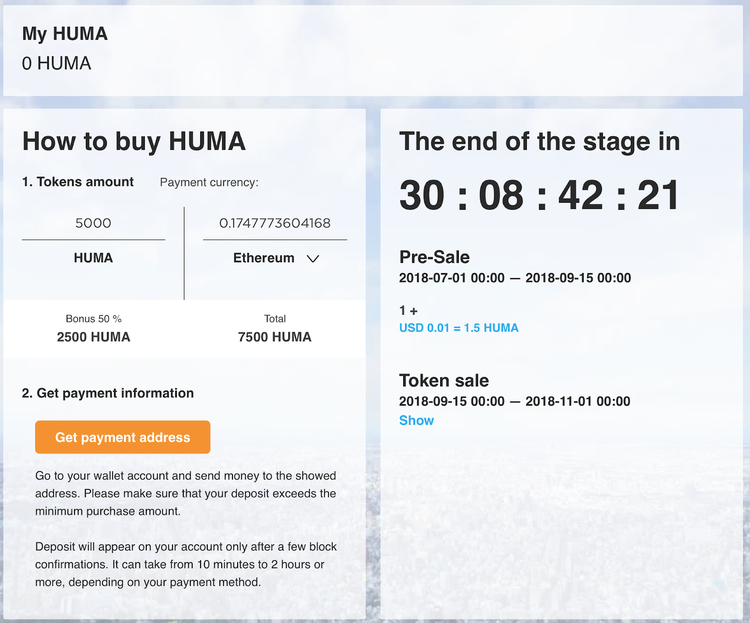Screen dimensions: 750x623
Task: Click the Token sale stage heading
Action: coord(444,380)
